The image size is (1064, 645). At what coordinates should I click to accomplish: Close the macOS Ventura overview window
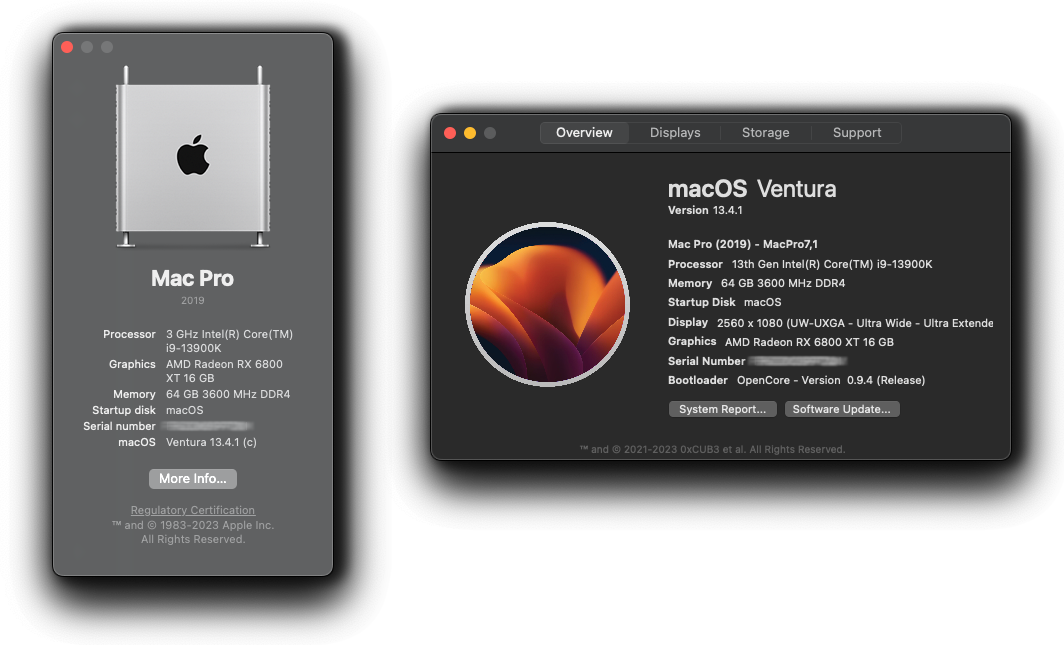(x=450, y=133)
